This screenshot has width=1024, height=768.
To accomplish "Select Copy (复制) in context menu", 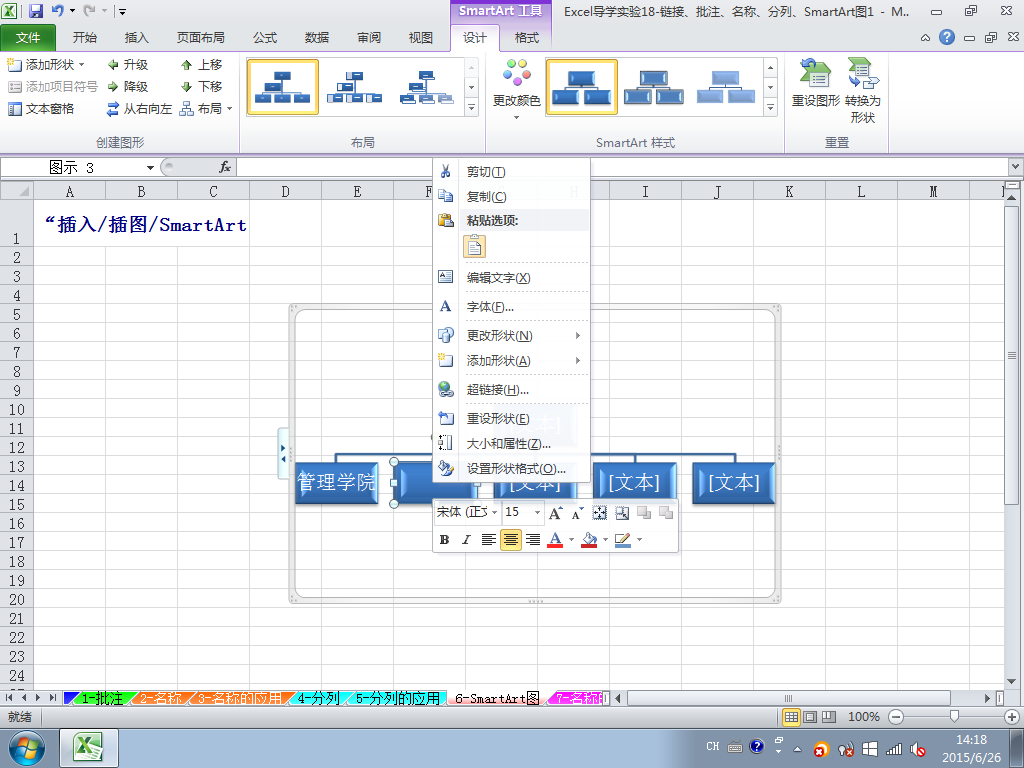I will tap(511, 196).
